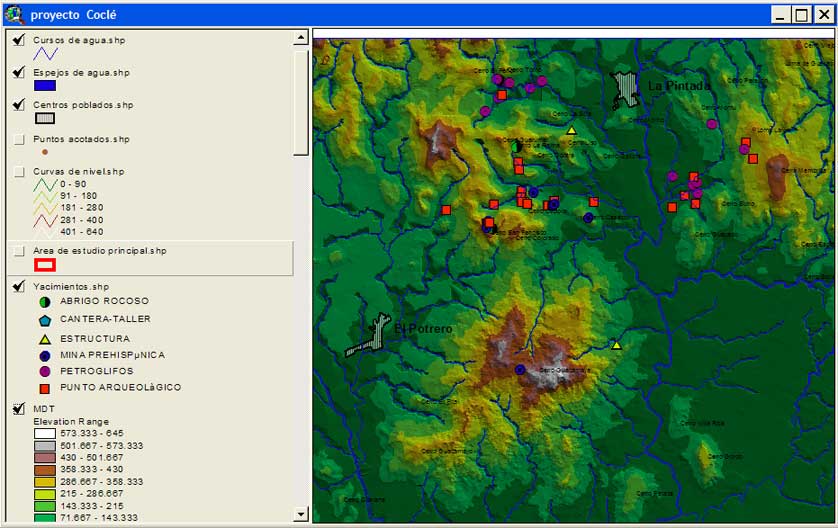The image size is (838, 528).
Task: Uncheck the Yacimientos.shp layer checkbox
Action: (x=18, y=286)
